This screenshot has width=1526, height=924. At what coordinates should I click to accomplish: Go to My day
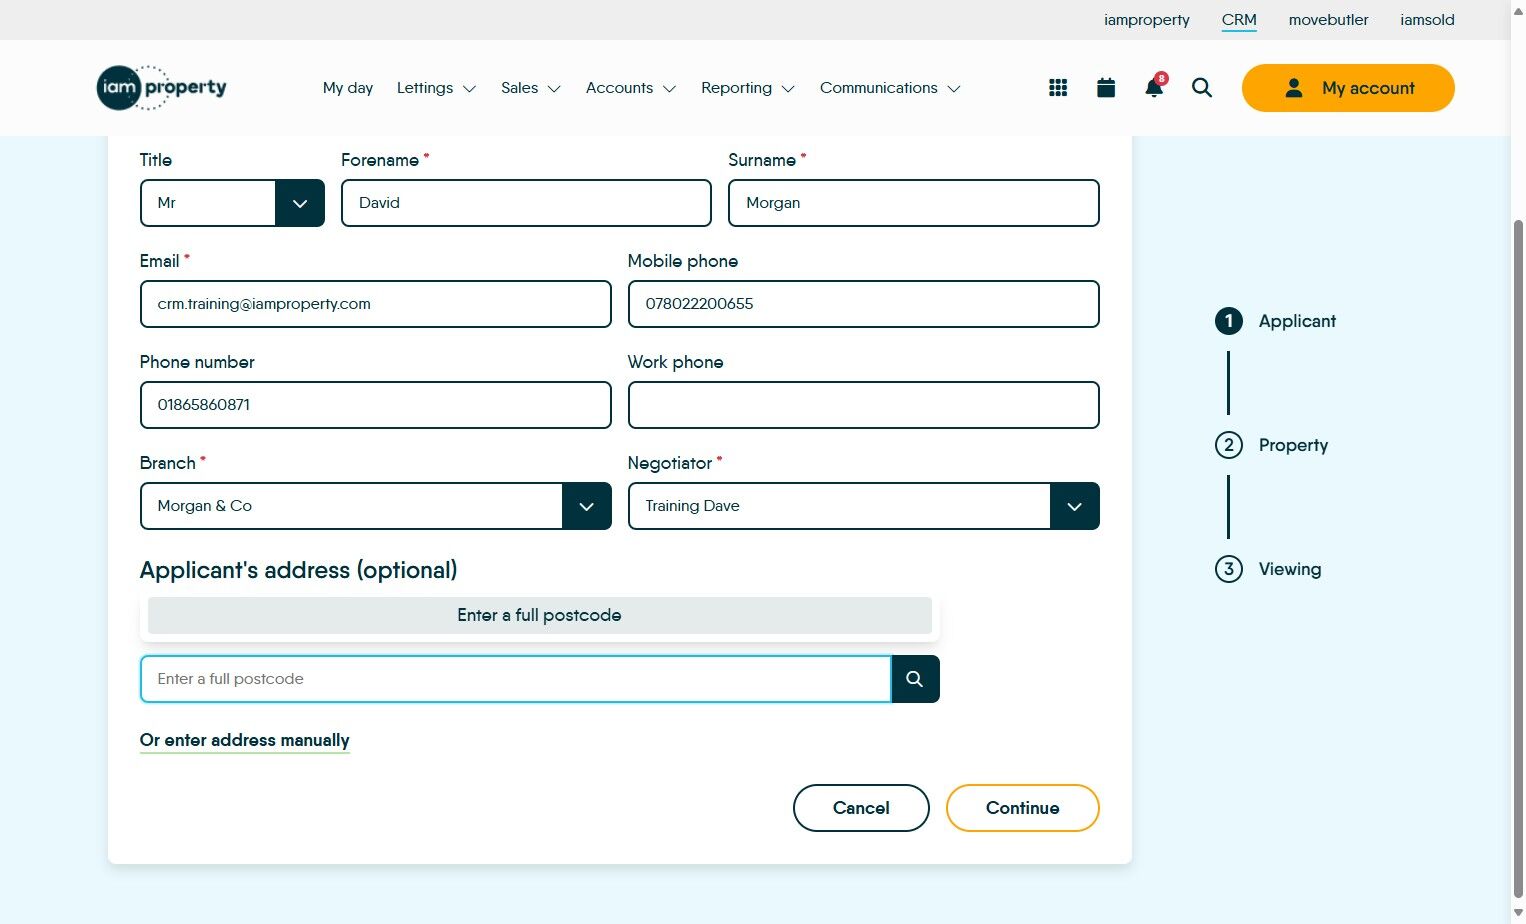(348, 88)
